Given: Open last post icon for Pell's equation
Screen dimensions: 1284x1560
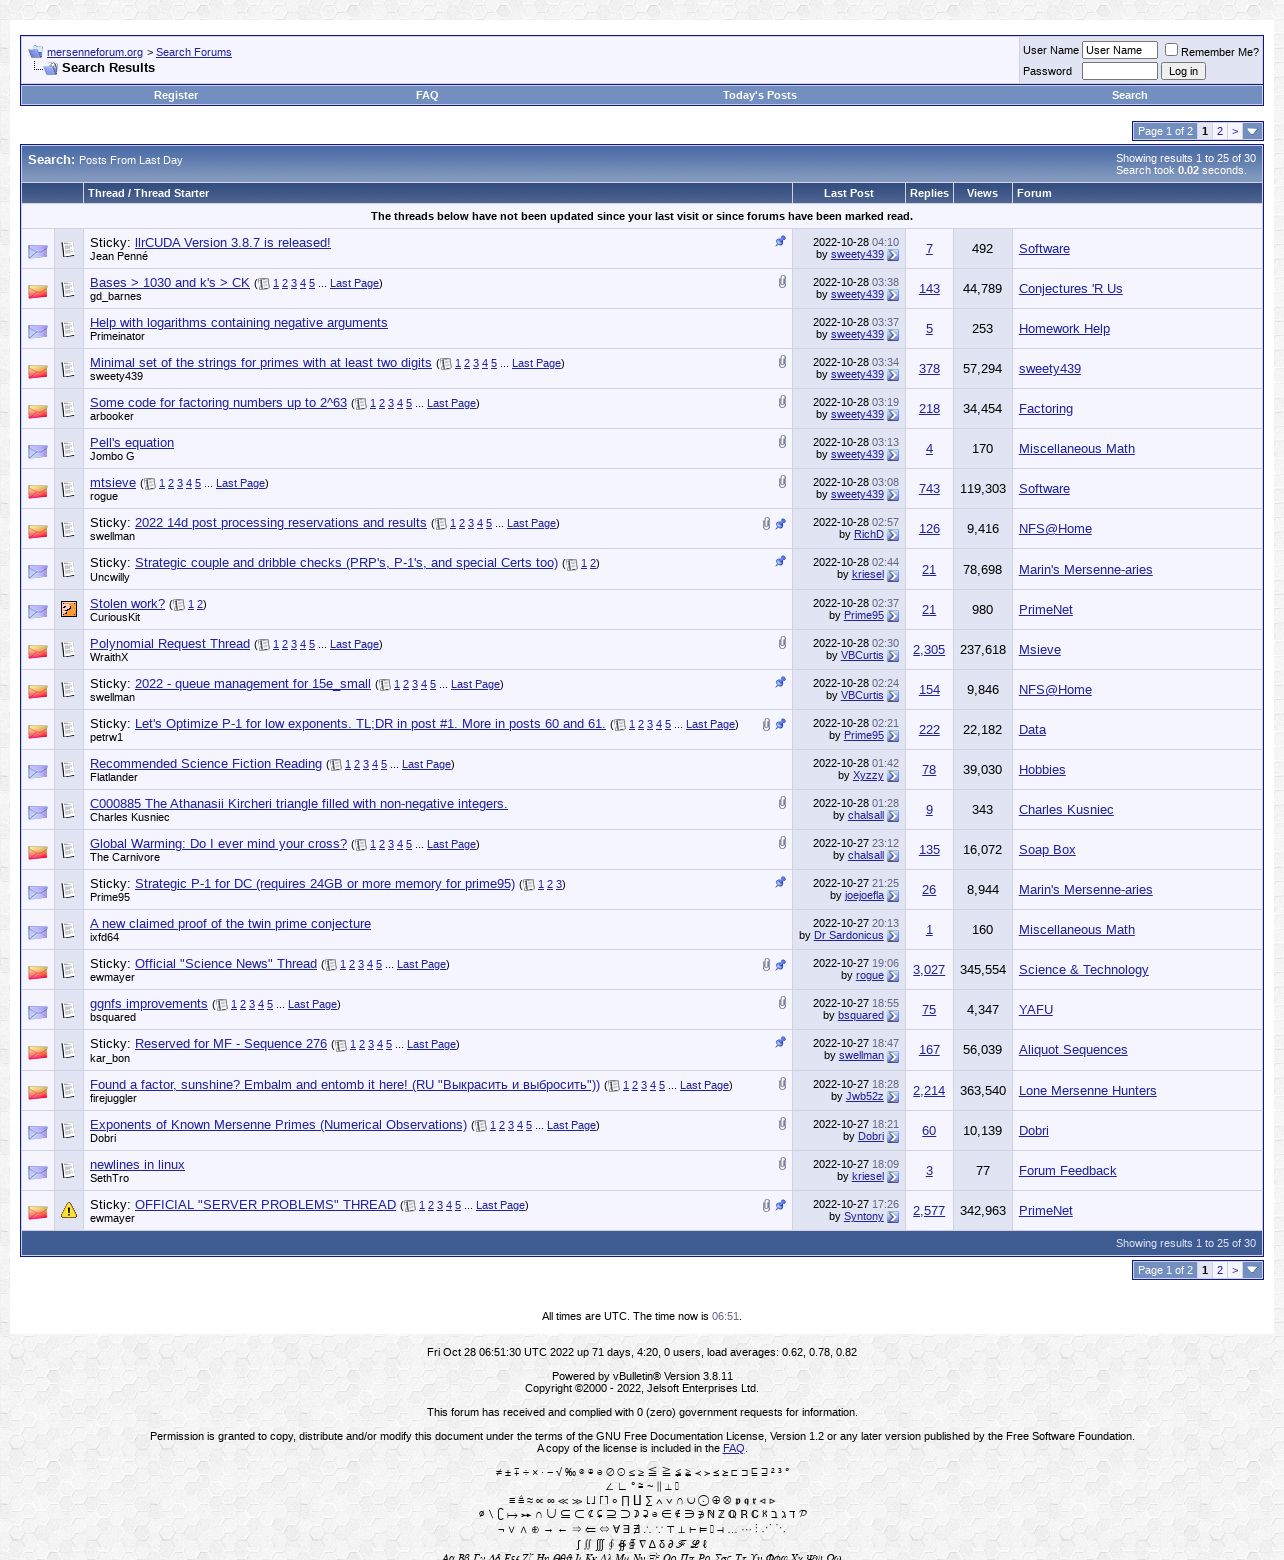Looking at the screenshot, I should [x=893, y=456].
